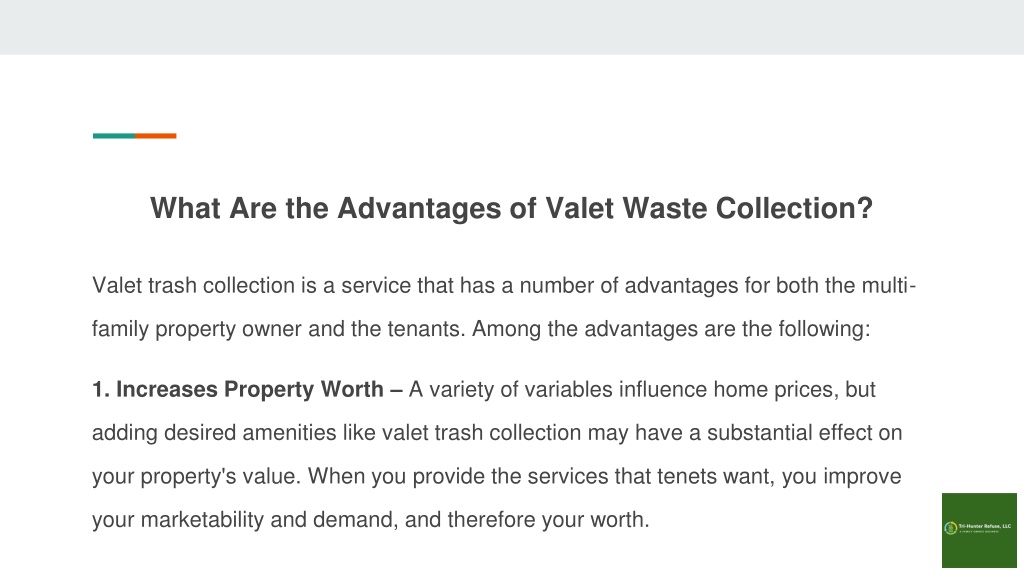Click the "Tri-Hunter Refuse, LLC" text in logo
This screenshot has width=1024, height=576.
985,526
